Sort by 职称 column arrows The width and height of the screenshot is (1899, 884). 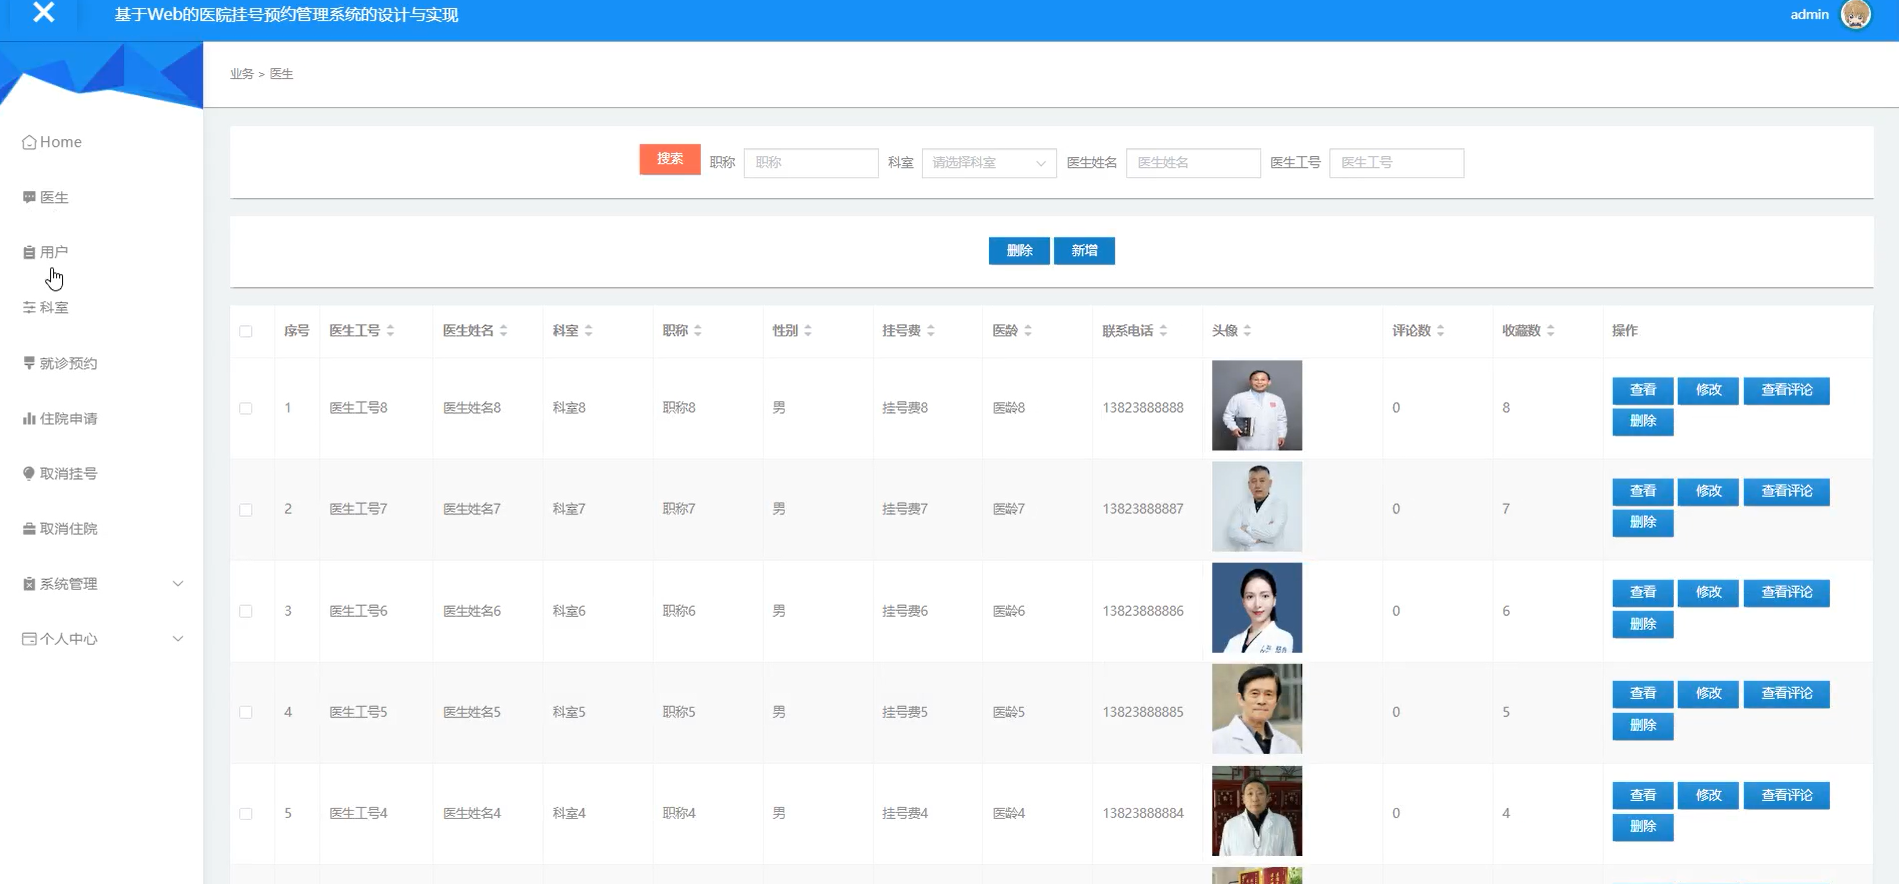(697, 331)
